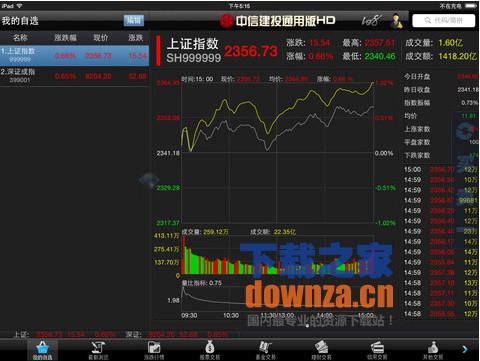Tap the SH999999 stock code
This screenshot has height=361, width=480.
(x=194, y=58)
